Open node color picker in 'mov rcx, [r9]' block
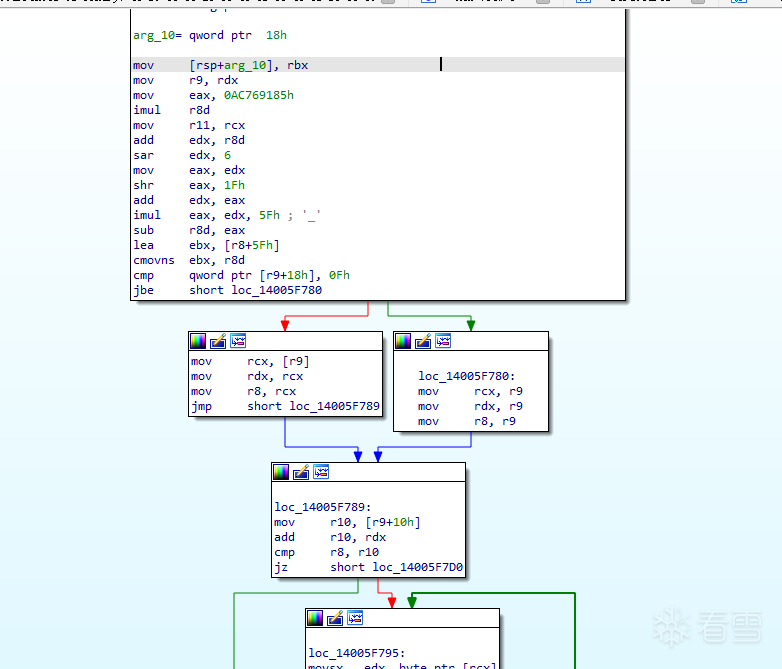Viewport: 782px width, 669px height. point(198,341)
